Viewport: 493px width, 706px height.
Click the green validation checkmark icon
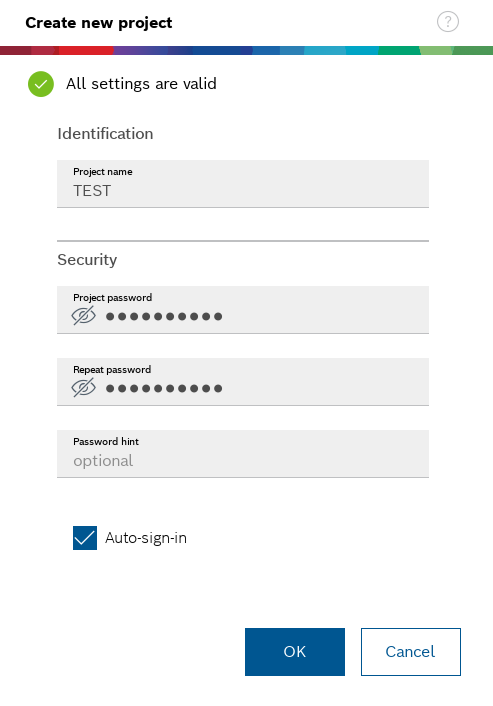[41, 84]
